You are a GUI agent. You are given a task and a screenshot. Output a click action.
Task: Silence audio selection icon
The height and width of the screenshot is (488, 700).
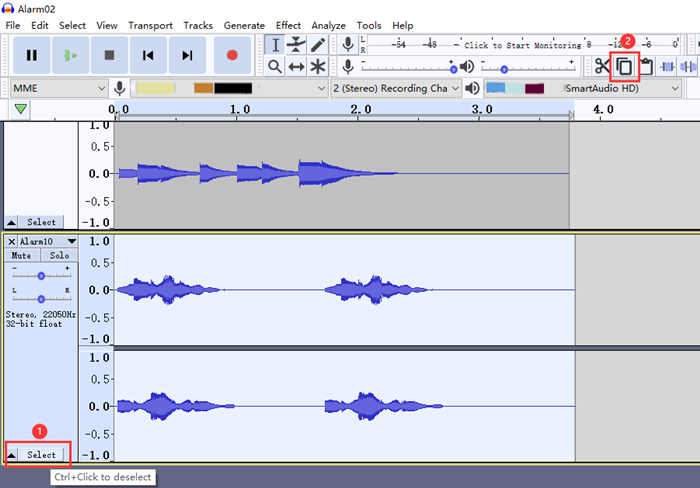click(688, 67)
